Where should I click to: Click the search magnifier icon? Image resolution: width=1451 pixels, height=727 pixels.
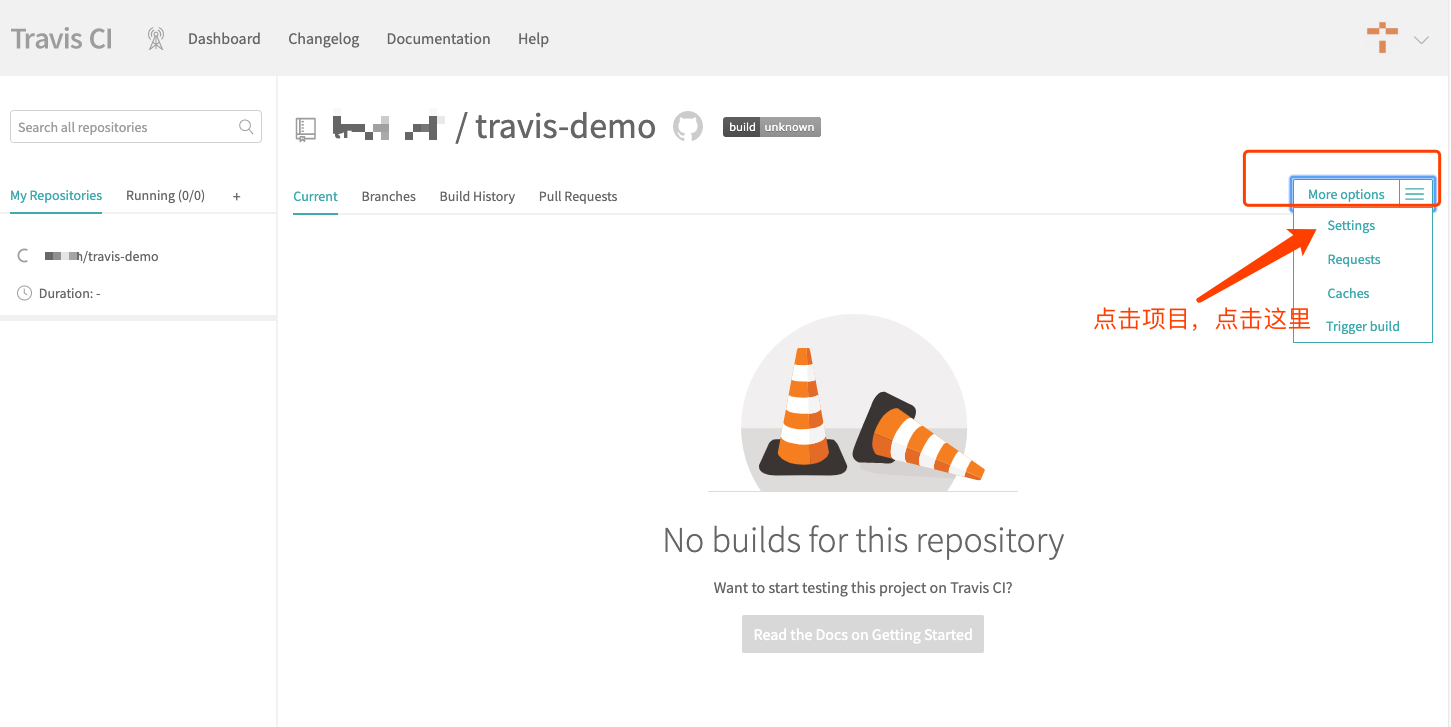point(246,127)
